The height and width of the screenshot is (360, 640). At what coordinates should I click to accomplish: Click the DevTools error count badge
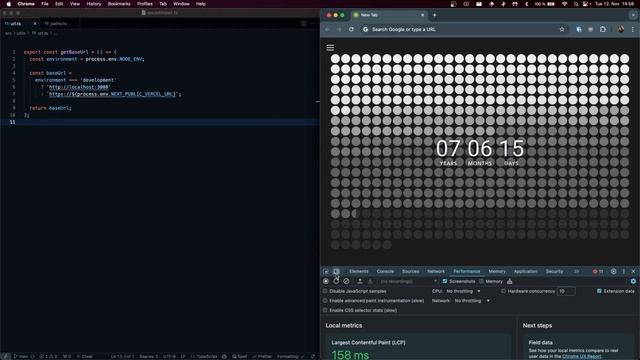(598, 271)
